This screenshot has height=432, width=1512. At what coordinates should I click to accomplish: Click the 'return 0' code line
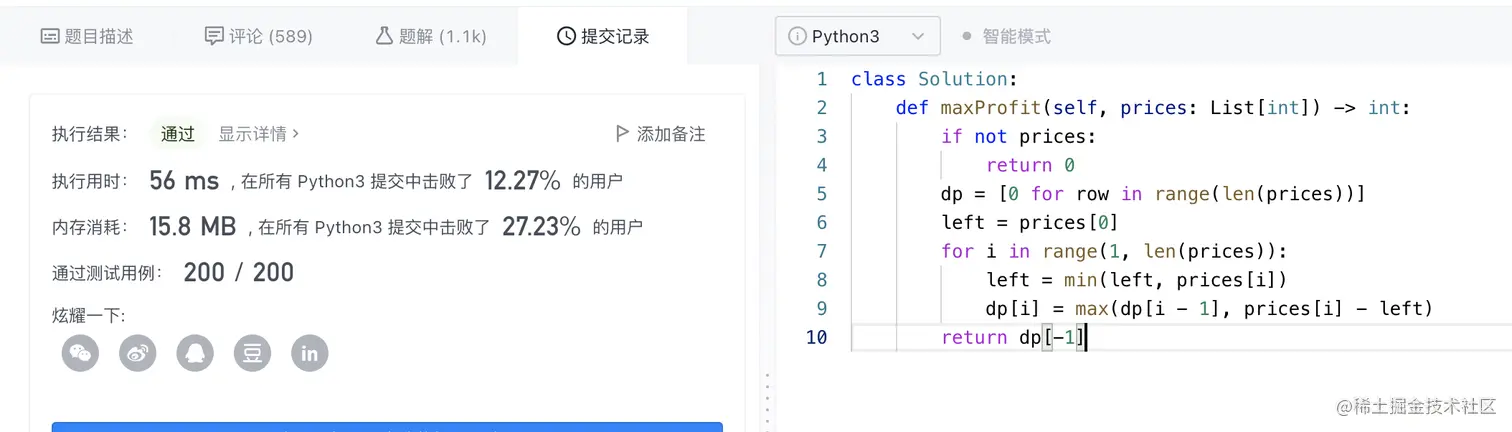pyautogui.click(x=1030, y=165)
